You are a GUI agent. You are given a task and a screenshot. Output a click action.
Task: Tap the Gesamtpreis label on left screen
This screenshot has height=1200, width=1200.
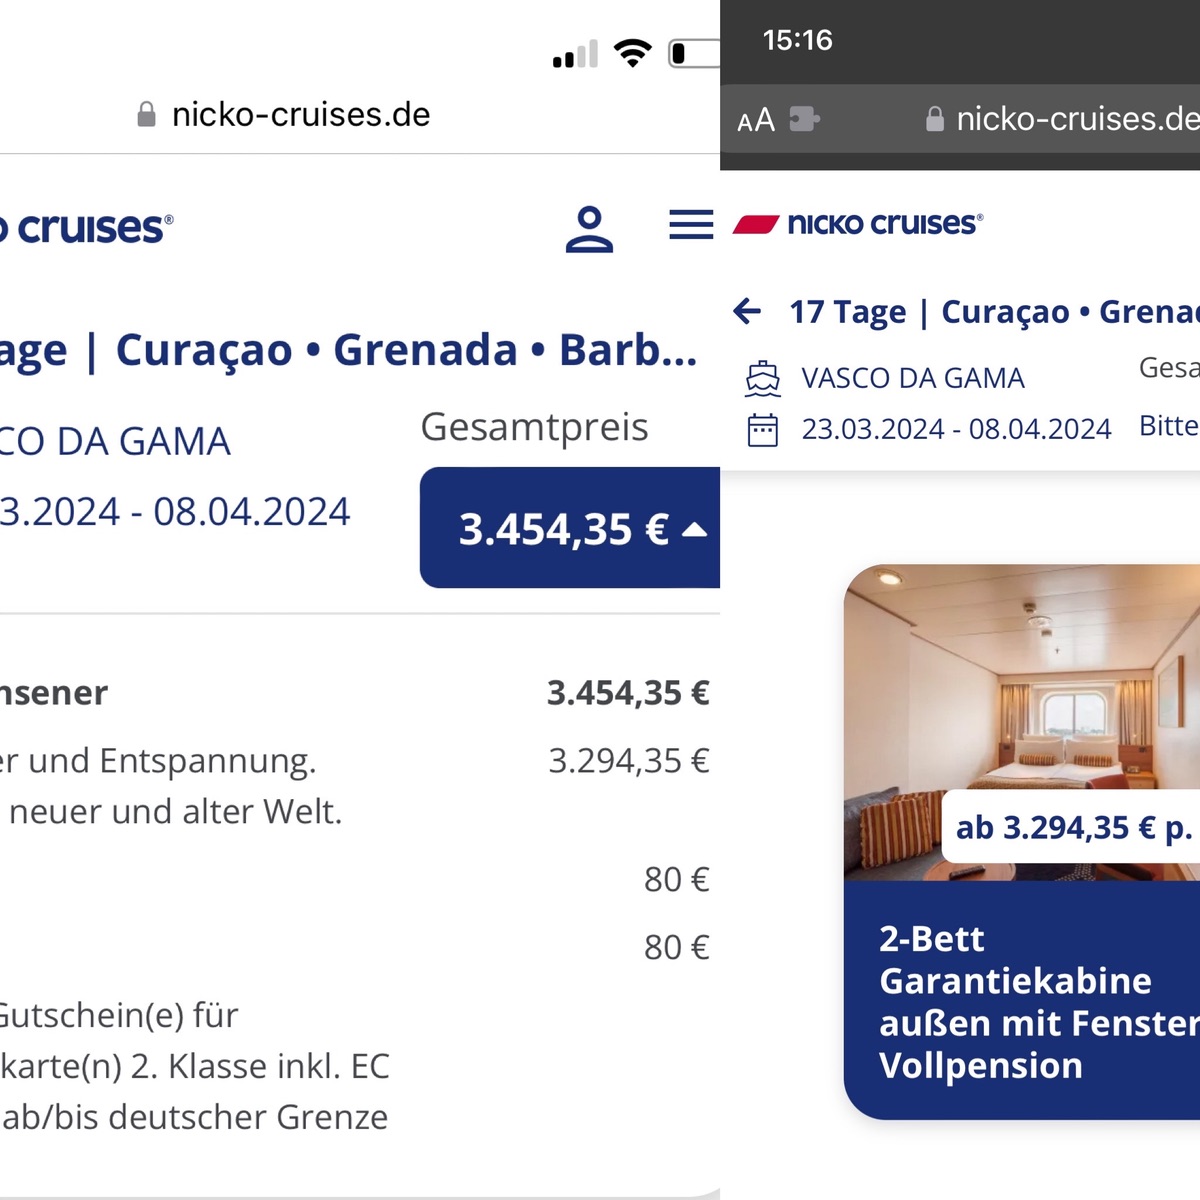point(534,427)
